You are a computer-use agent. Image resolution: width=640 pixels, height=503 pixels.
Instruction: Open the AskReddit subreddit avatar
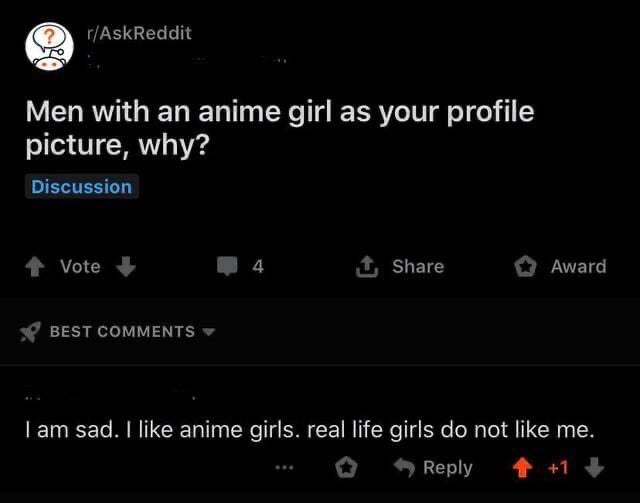click(x=49, y=46)
